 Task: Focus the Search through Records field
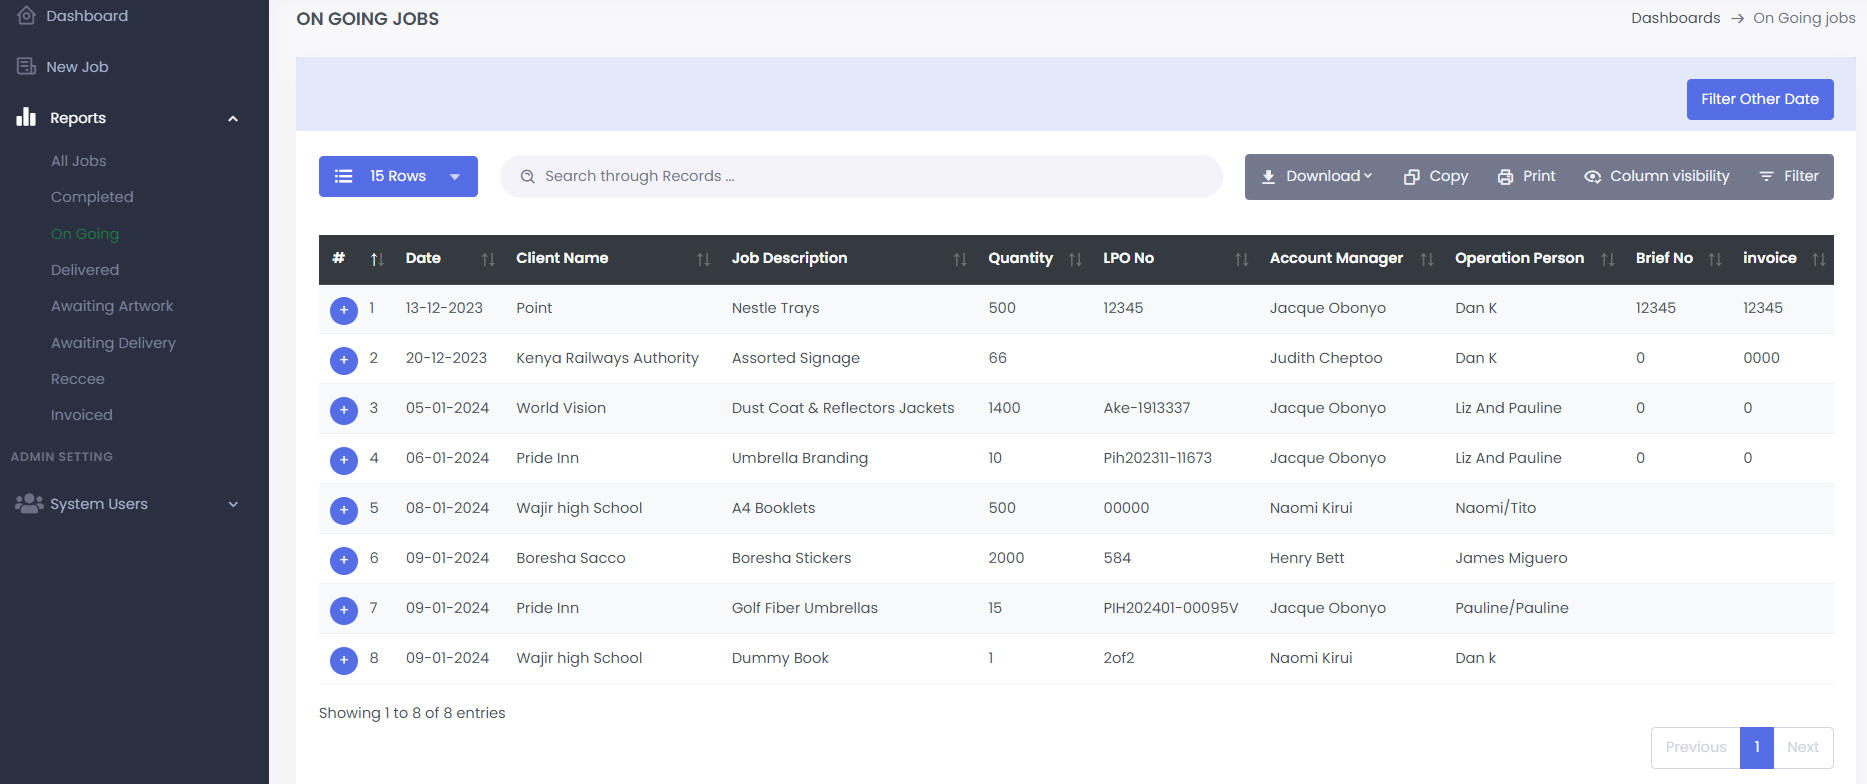(x=861, y=176)
